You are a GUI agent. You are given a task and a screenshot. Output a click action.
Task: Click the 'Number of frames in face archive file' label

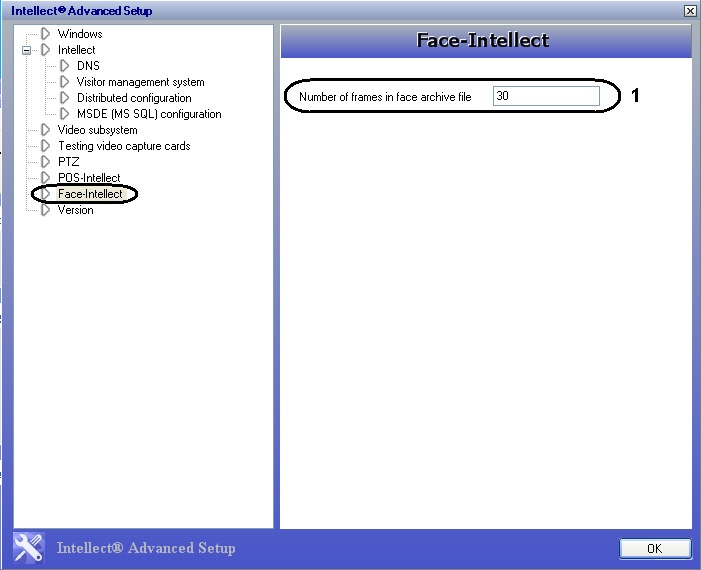[385, 97]
